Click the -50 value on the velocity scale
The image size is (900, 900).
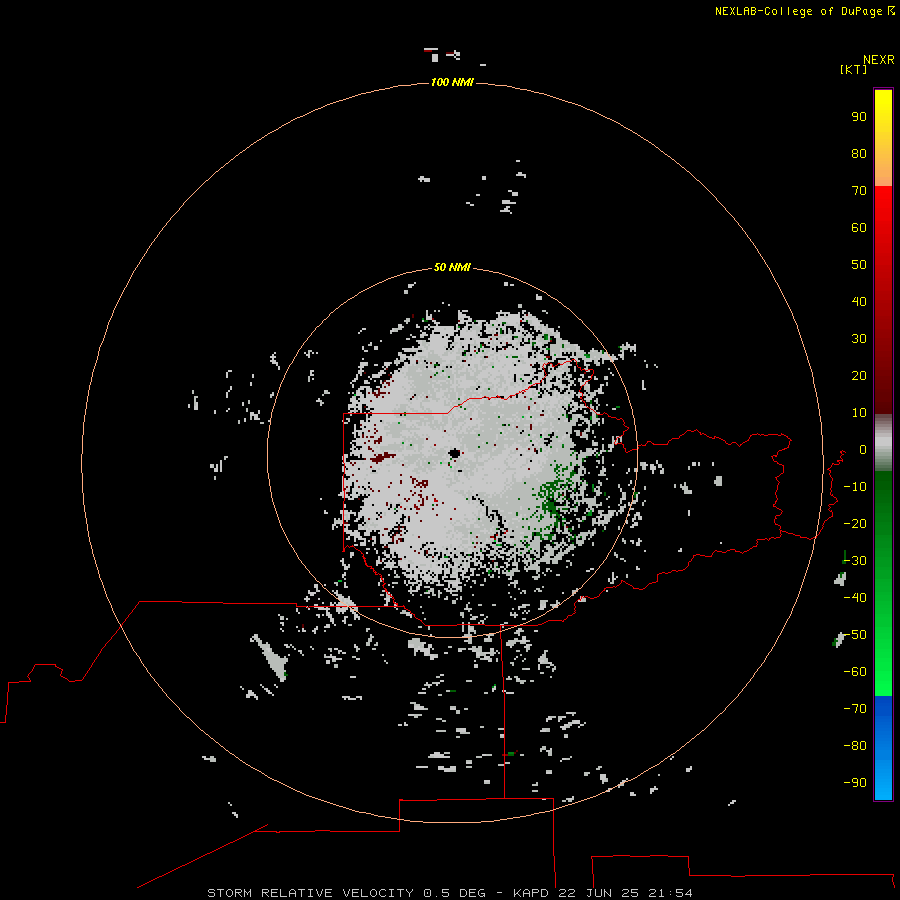[855, 635]
